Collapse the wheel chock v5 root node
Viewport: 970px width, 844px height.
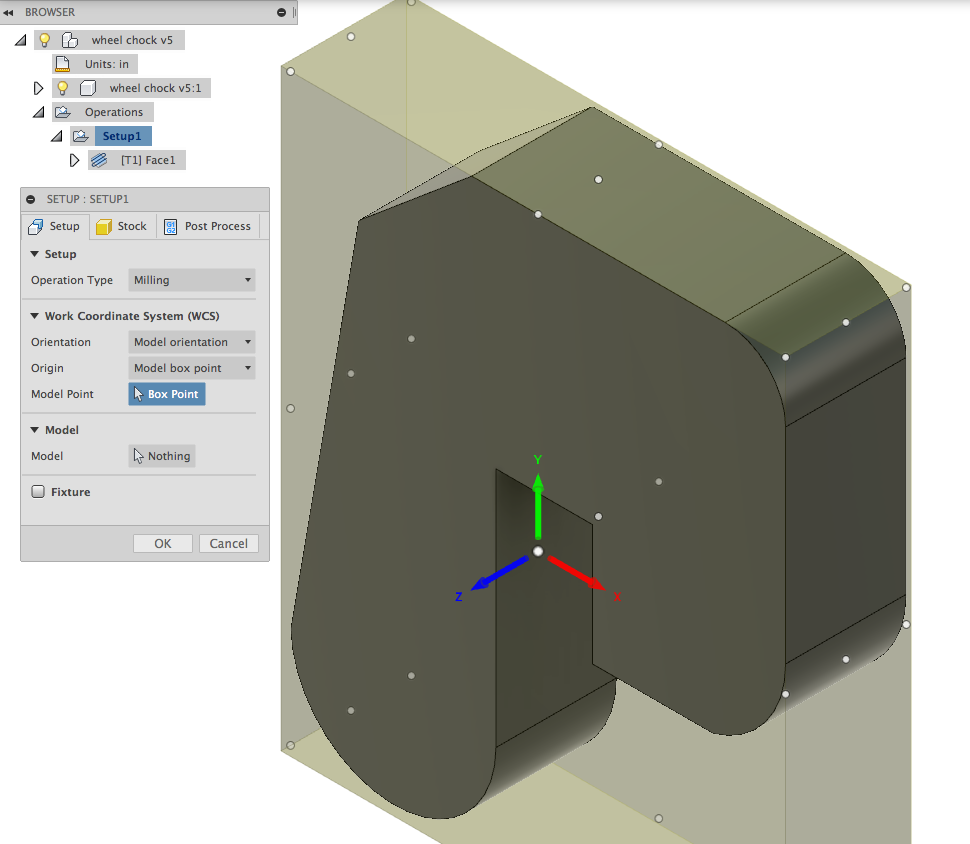pyautogui.click(x=21, y=40)
